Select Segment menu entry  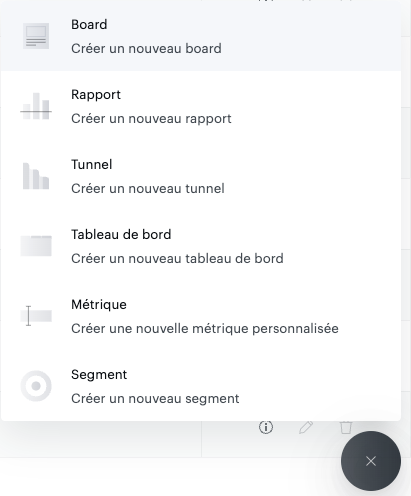click(201, 386)
